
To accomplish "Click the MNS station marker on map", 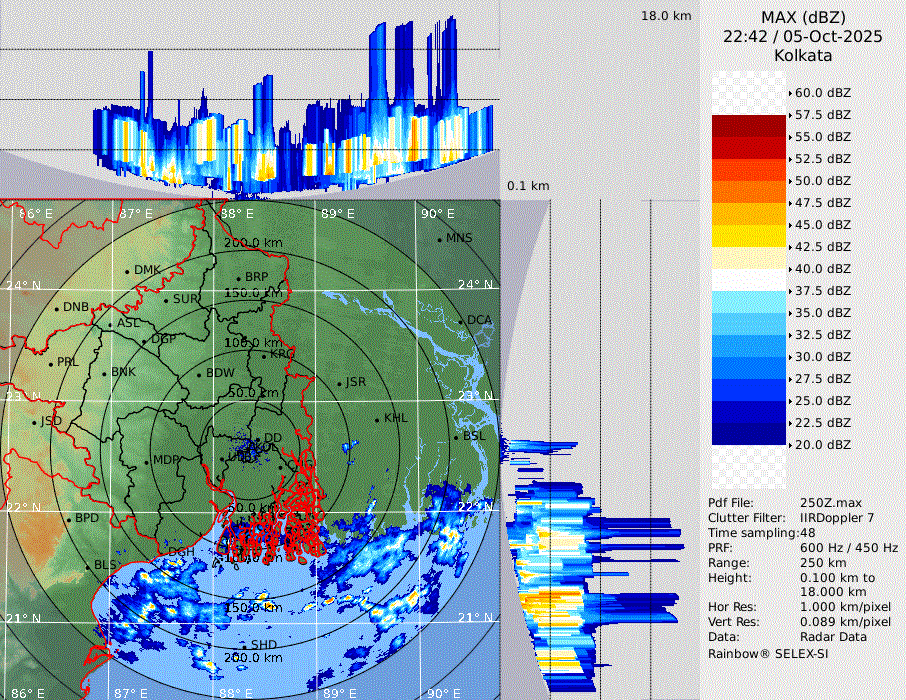I will (439, 239).
